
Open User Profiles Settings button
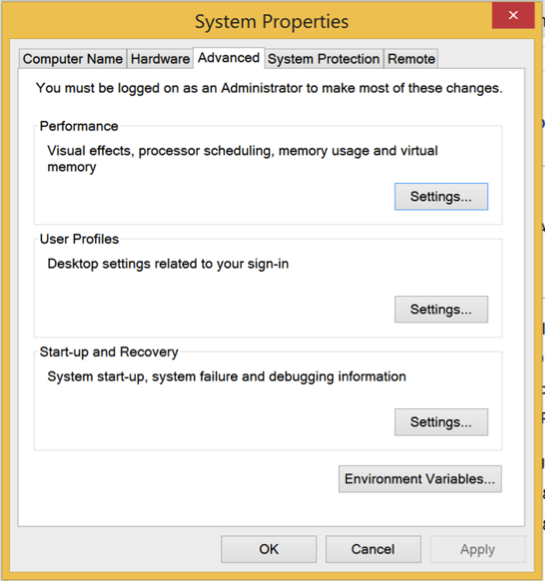(441, 310)
